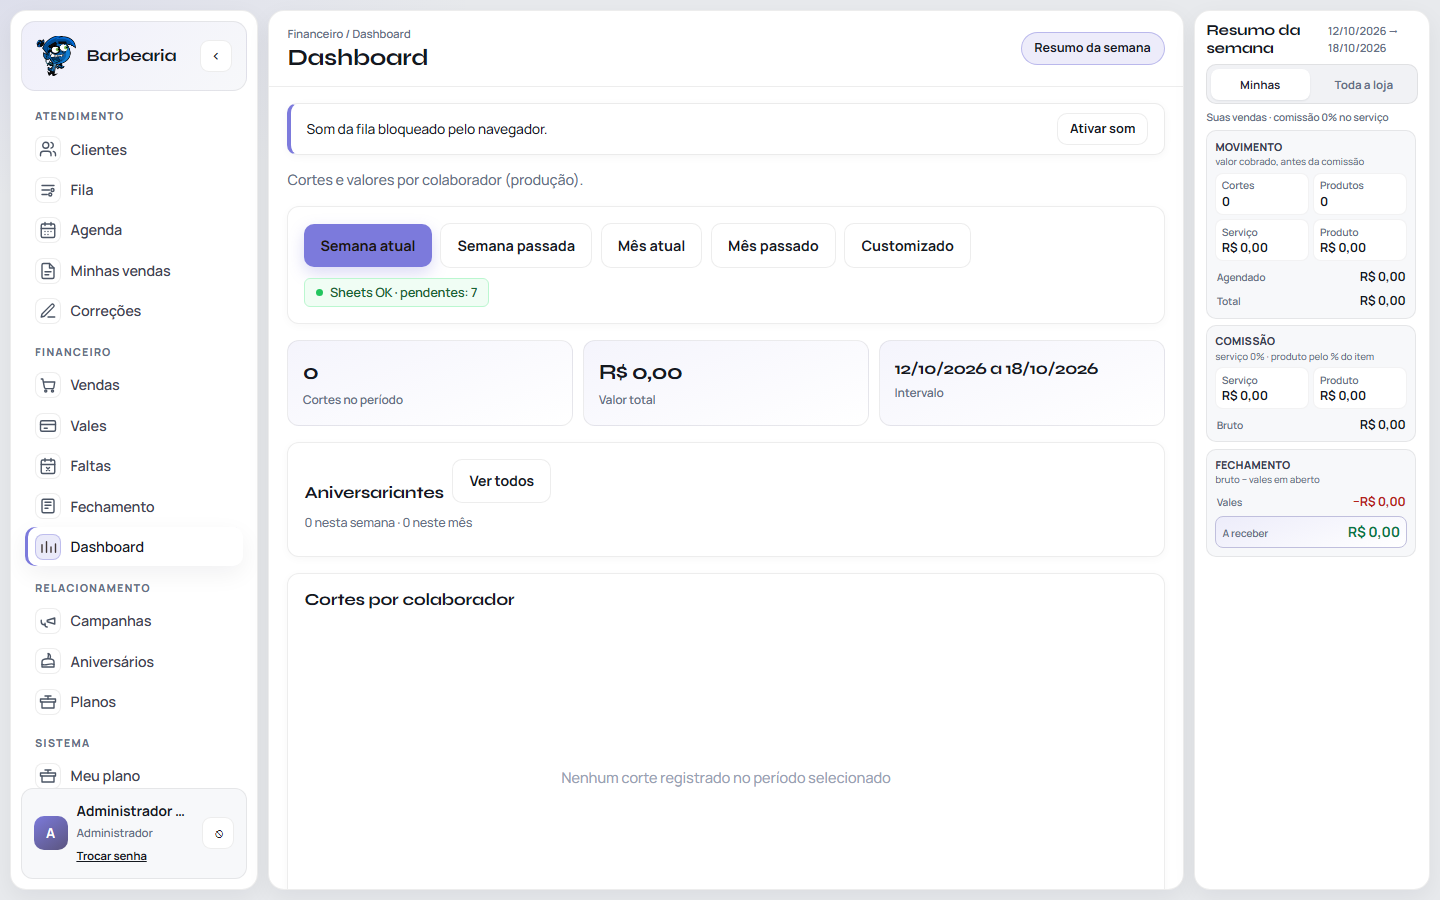Switch the period to Mês atual

coord(651,246)
